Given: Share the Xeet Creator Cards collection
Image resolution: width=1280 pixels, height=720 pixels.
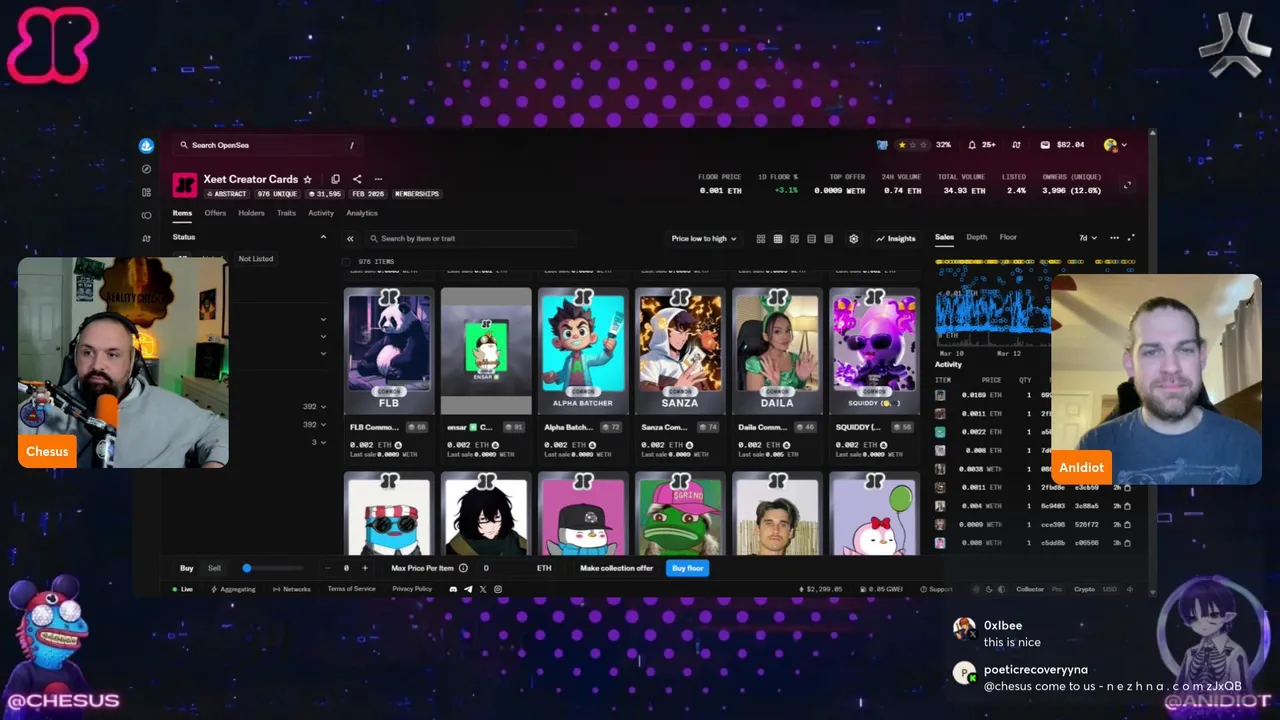Looking at the screenshot, I should [x=357, y=179].
